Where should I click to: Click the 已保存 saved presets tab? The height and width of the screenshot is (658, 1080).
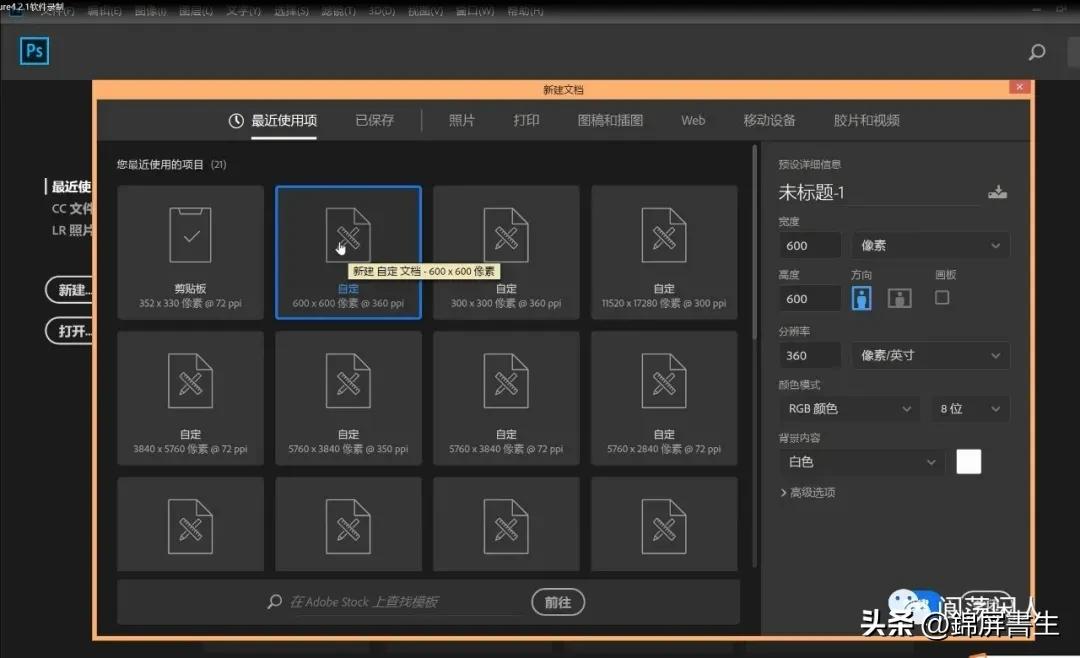point(375,120)
